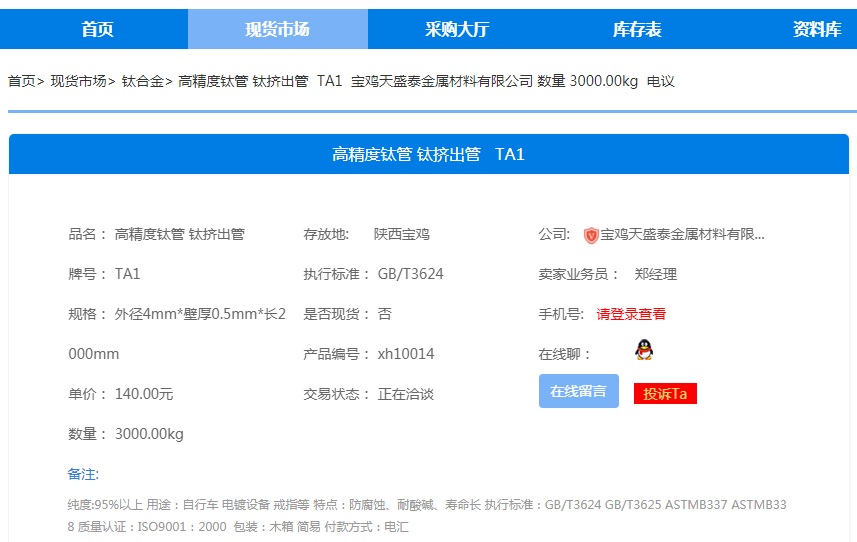Select the remarks line with 质量认证:ISO9001
The height and width of the screenshot is (542, 857).
coord(238,527)
